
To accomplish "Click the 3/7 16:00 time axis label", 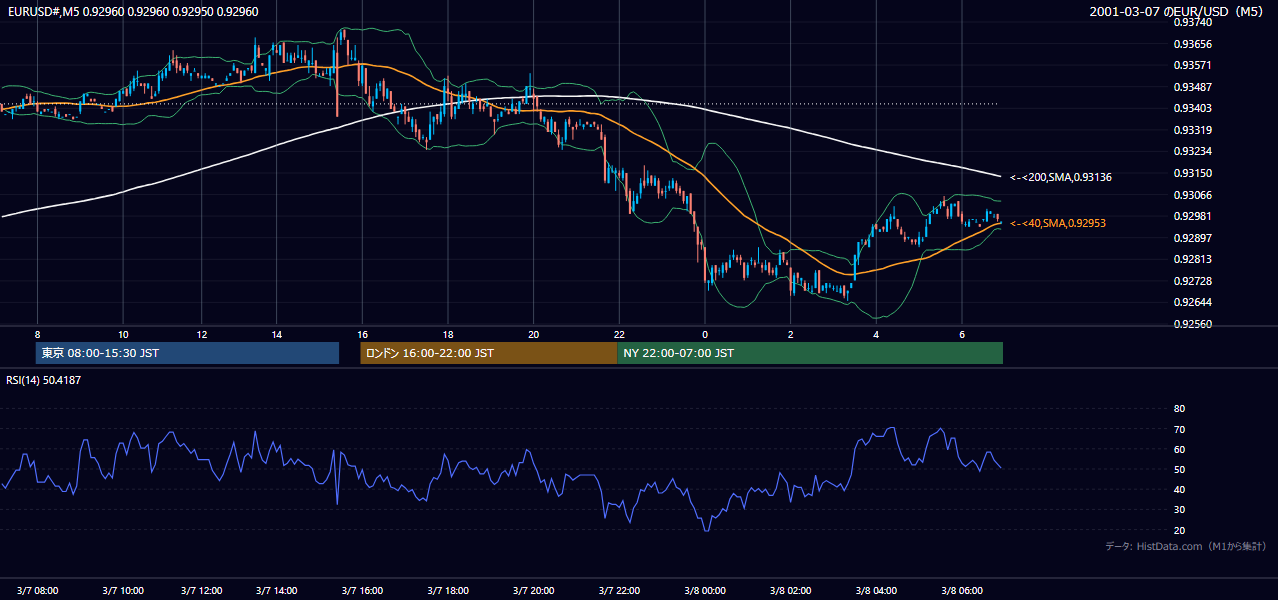I will tap(361, 591).
